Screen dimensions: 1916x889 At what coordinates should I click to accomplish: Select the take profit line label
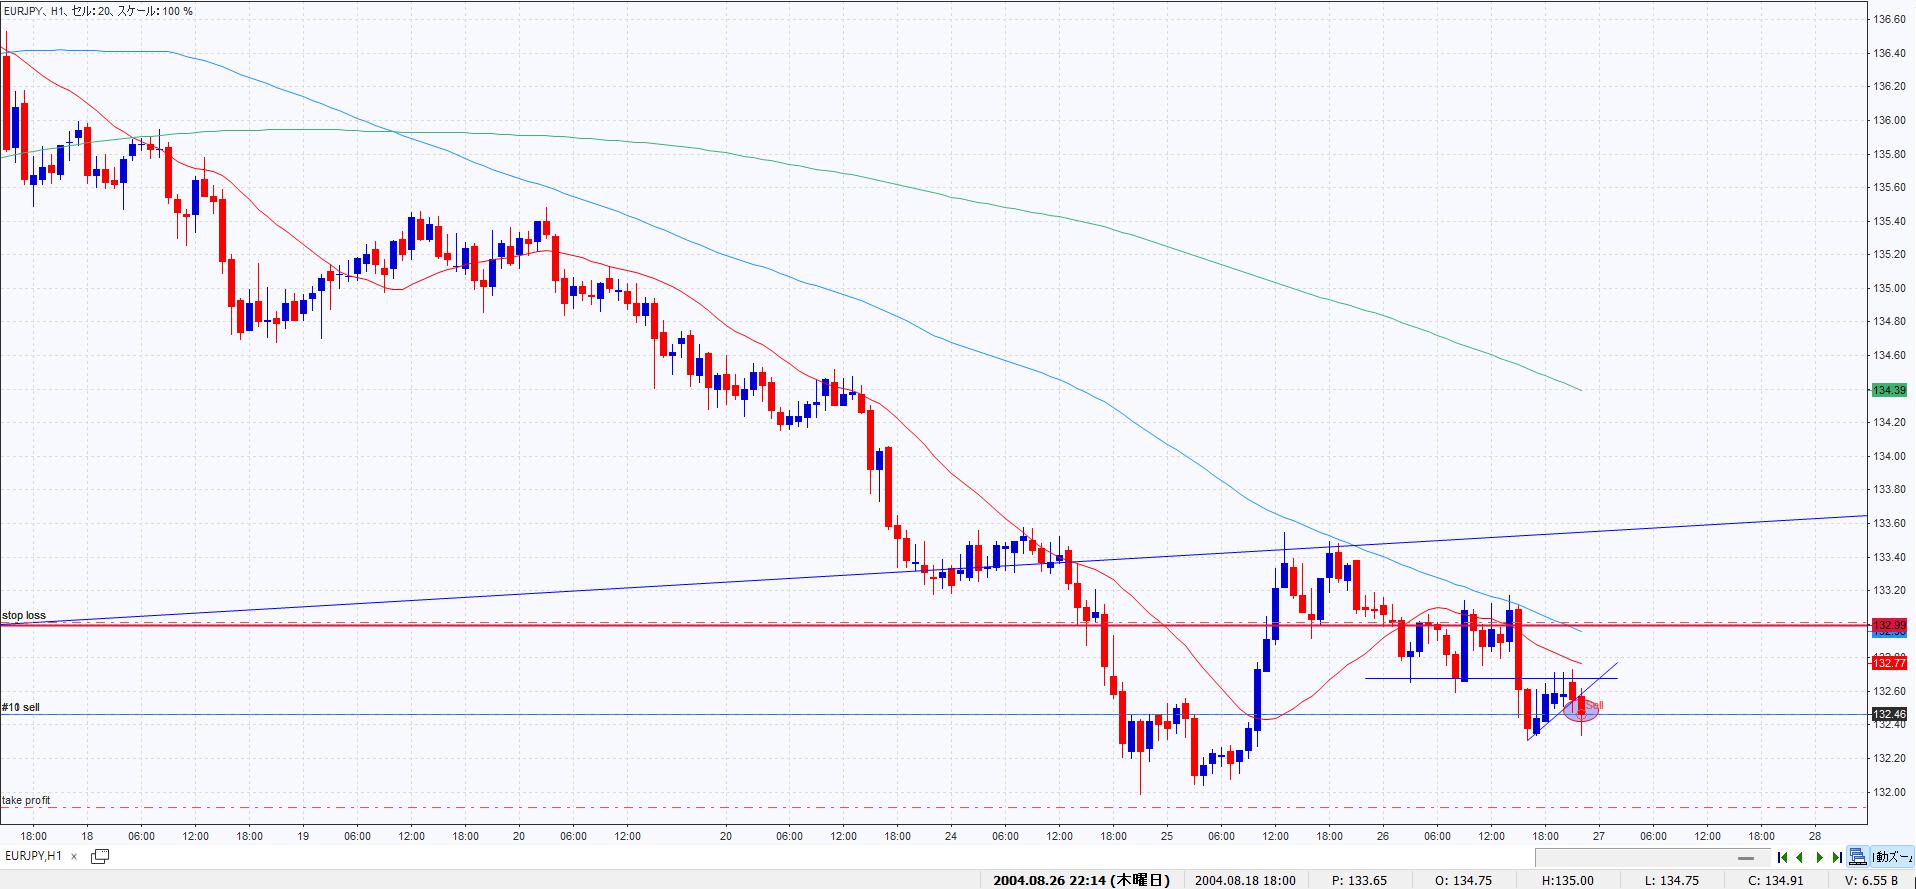[x=26, y=800]
